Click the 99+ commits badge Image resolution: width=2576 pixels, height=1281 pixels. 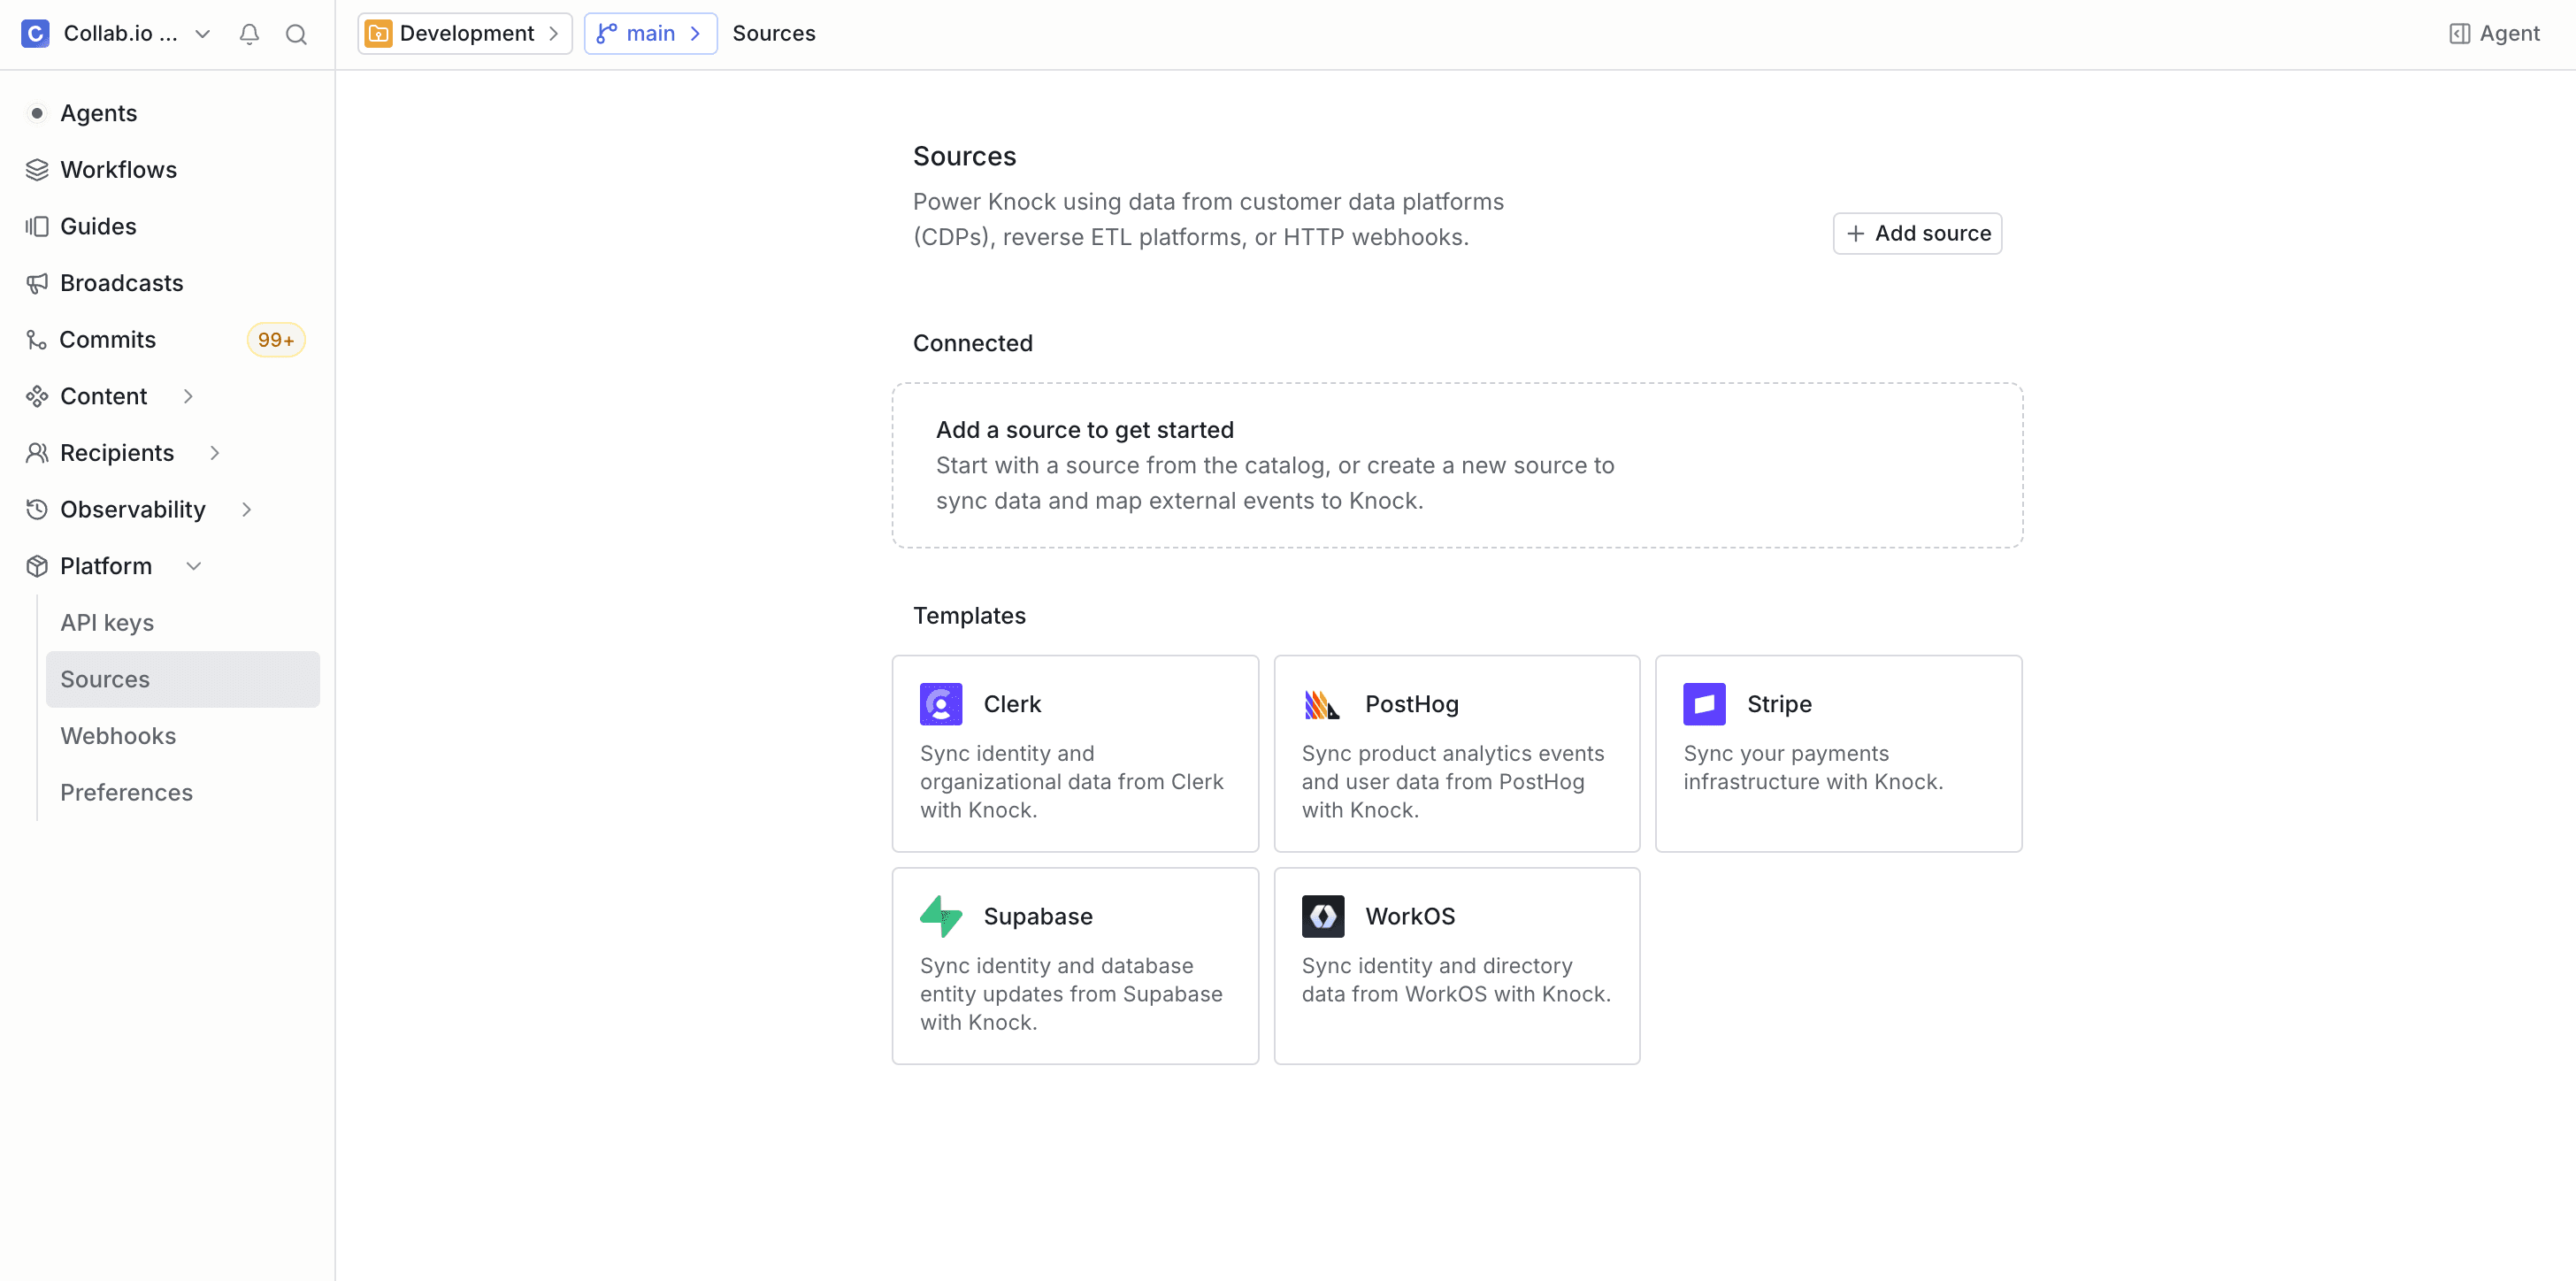click(275, 339)
